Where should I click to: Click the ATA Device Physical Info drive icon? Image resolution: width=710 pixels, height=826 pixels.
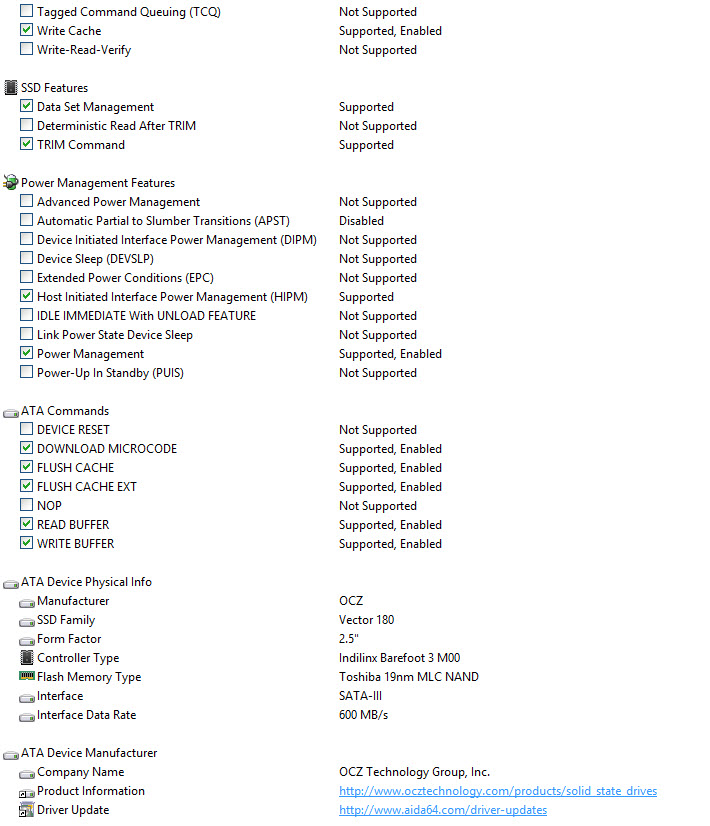[x=11, y=583]
